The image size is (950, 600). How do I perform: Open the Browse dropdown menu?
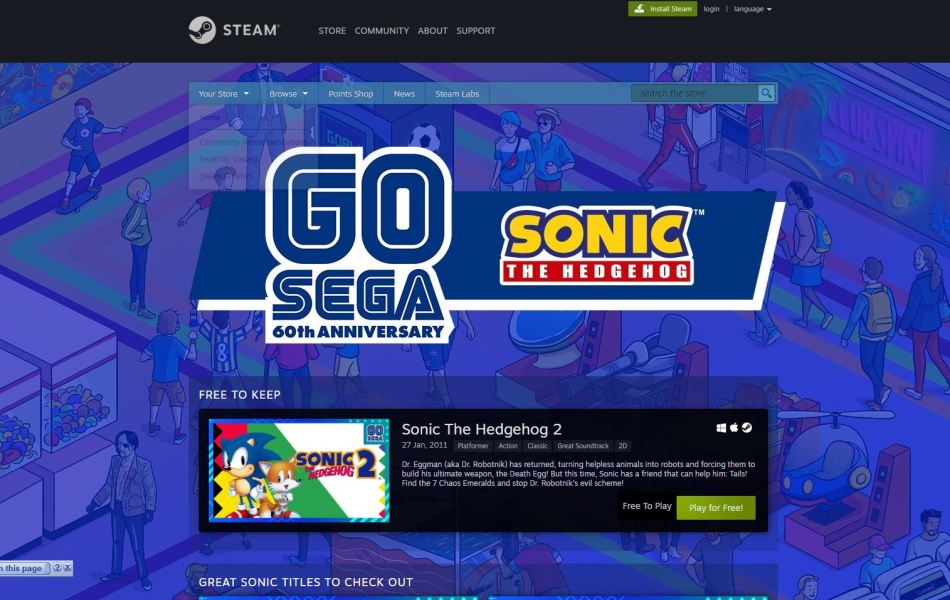[x=288, y=93]
